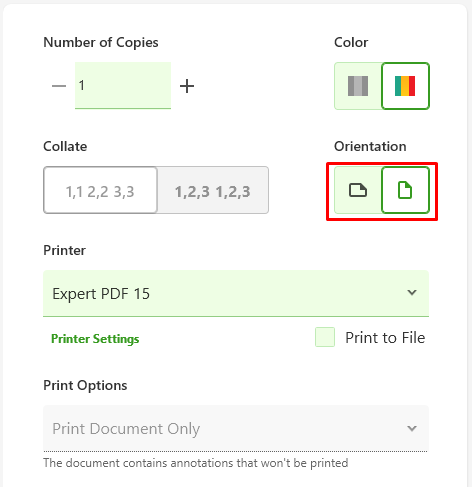The width and height of the screenshot is (472, 487).
Task: Open the Printer Settings link
Action: coord(95,339)
